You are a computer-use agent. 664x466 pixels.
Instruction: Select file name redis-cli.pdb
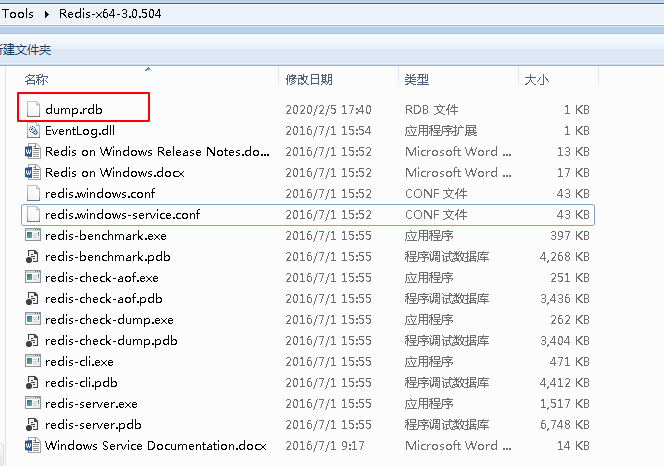point(81,383)
